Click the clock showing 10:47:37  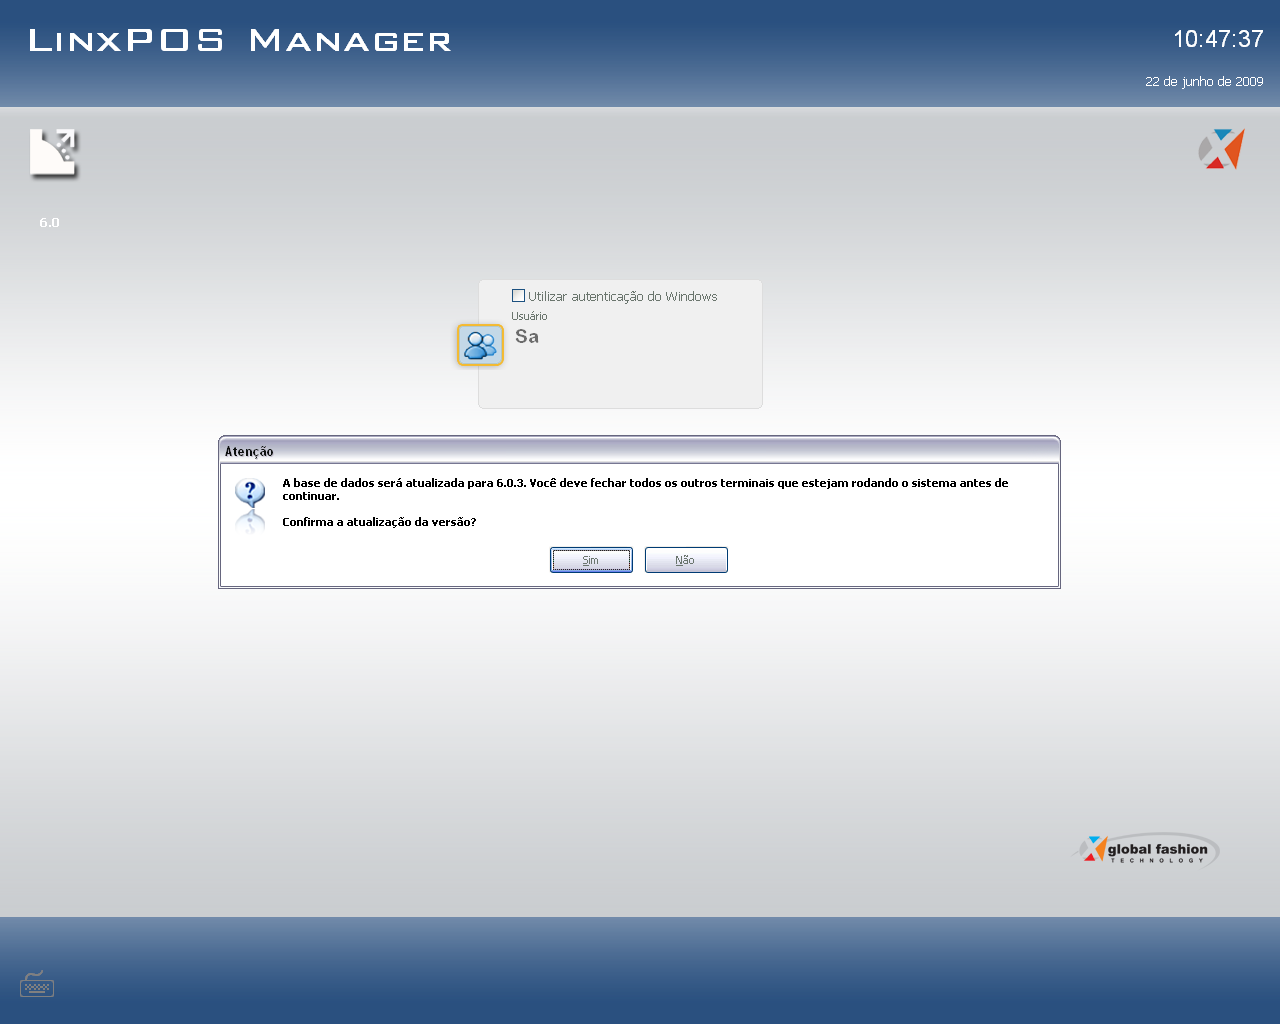[1218, 39]
